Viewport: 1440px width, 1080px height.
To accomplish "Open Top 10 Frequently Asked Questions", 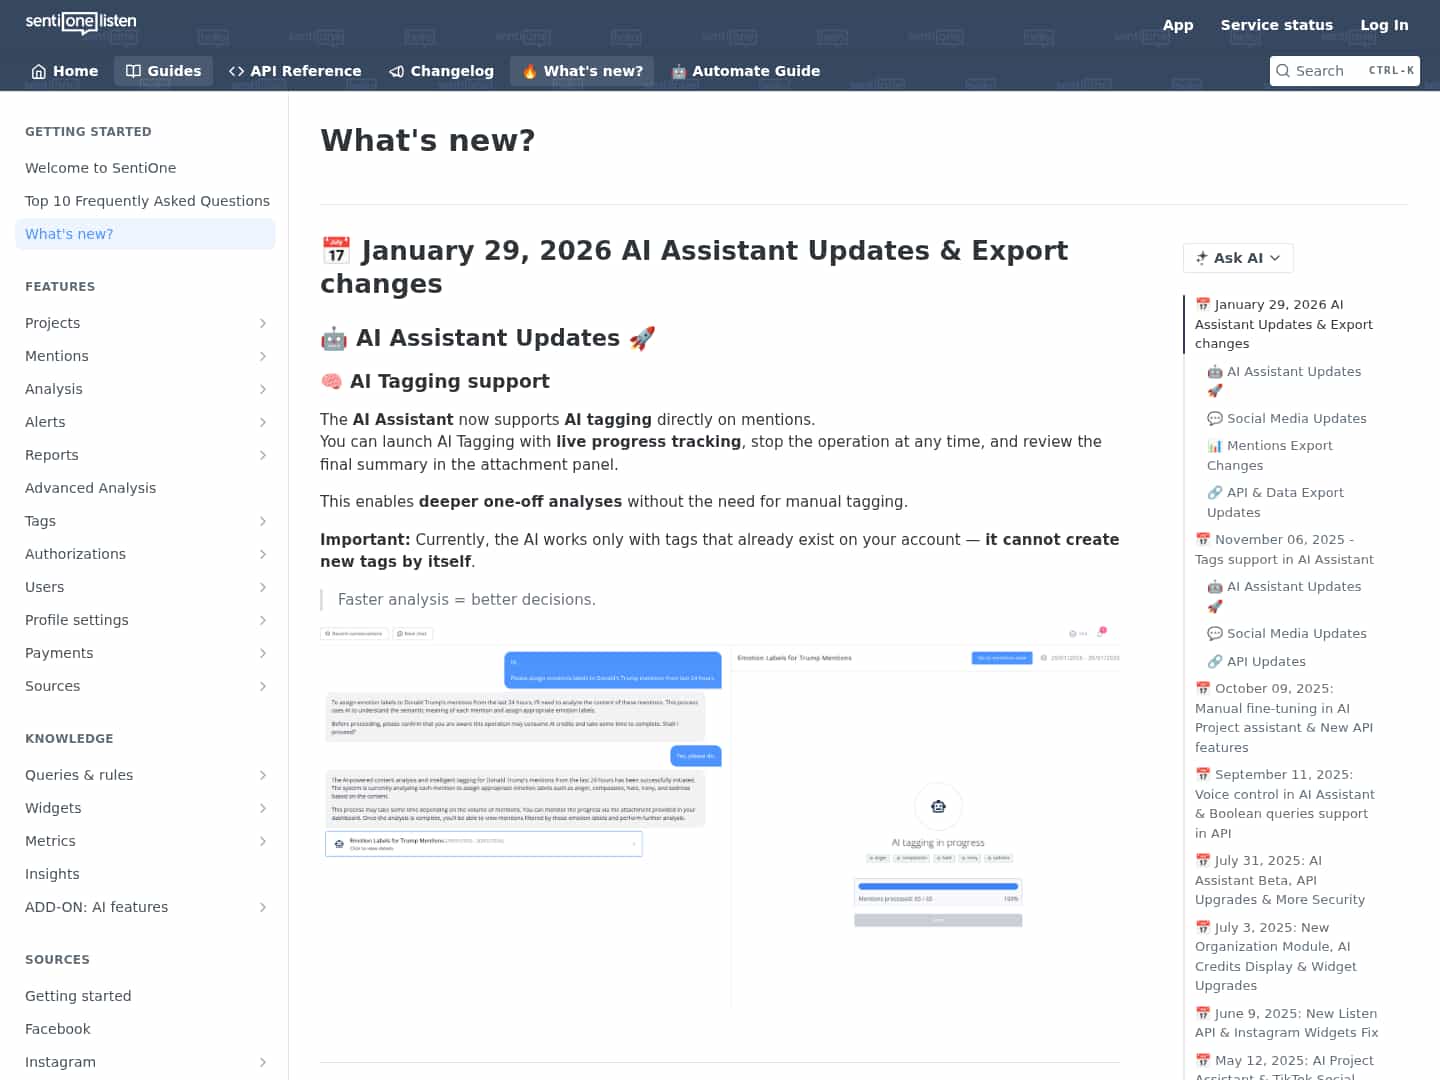I will pyautogui.click(x=147, y=201).
